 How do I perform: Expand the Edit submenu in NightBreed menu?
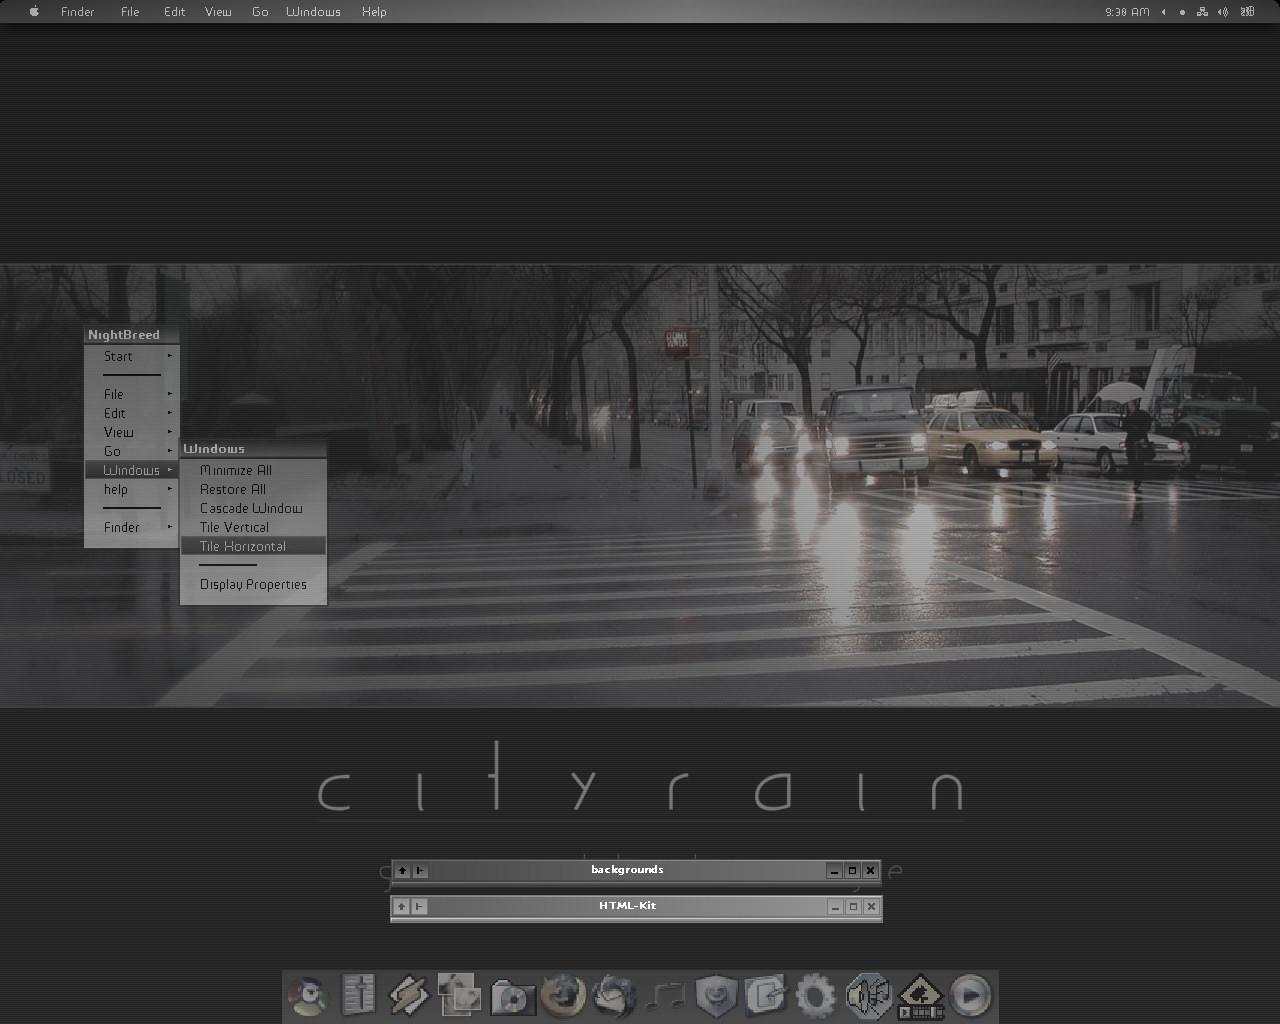[x=132, y=413]
